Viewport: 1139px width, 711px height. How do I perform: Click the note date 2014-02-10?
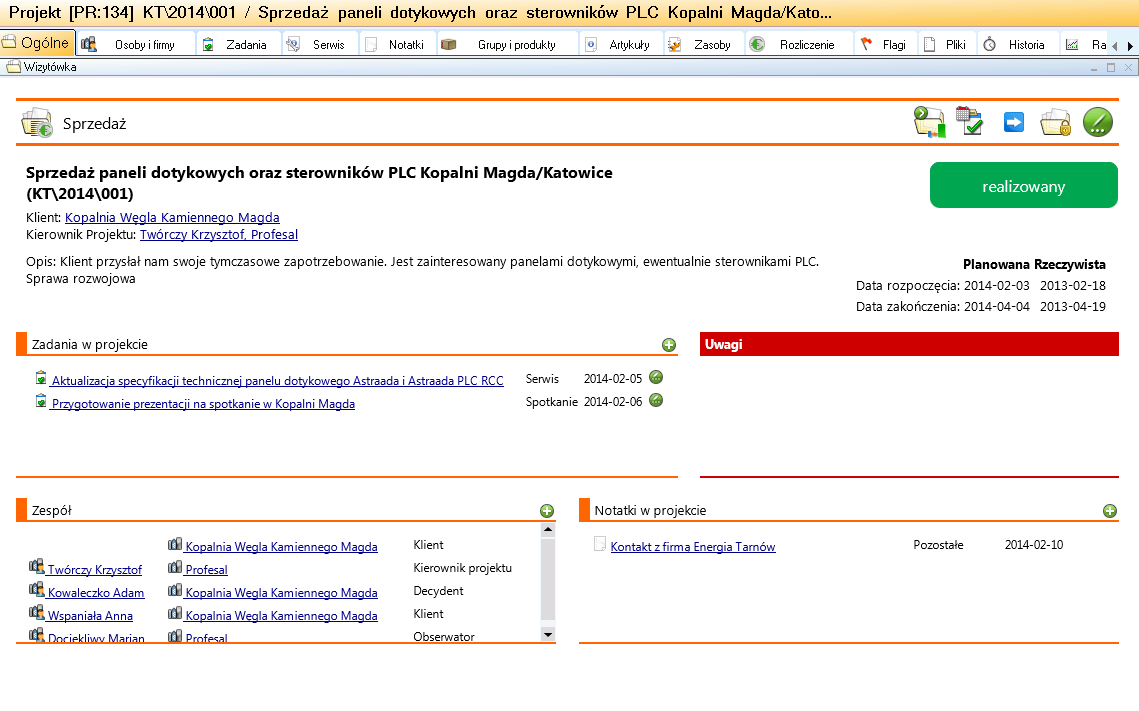coord(1034,545)
